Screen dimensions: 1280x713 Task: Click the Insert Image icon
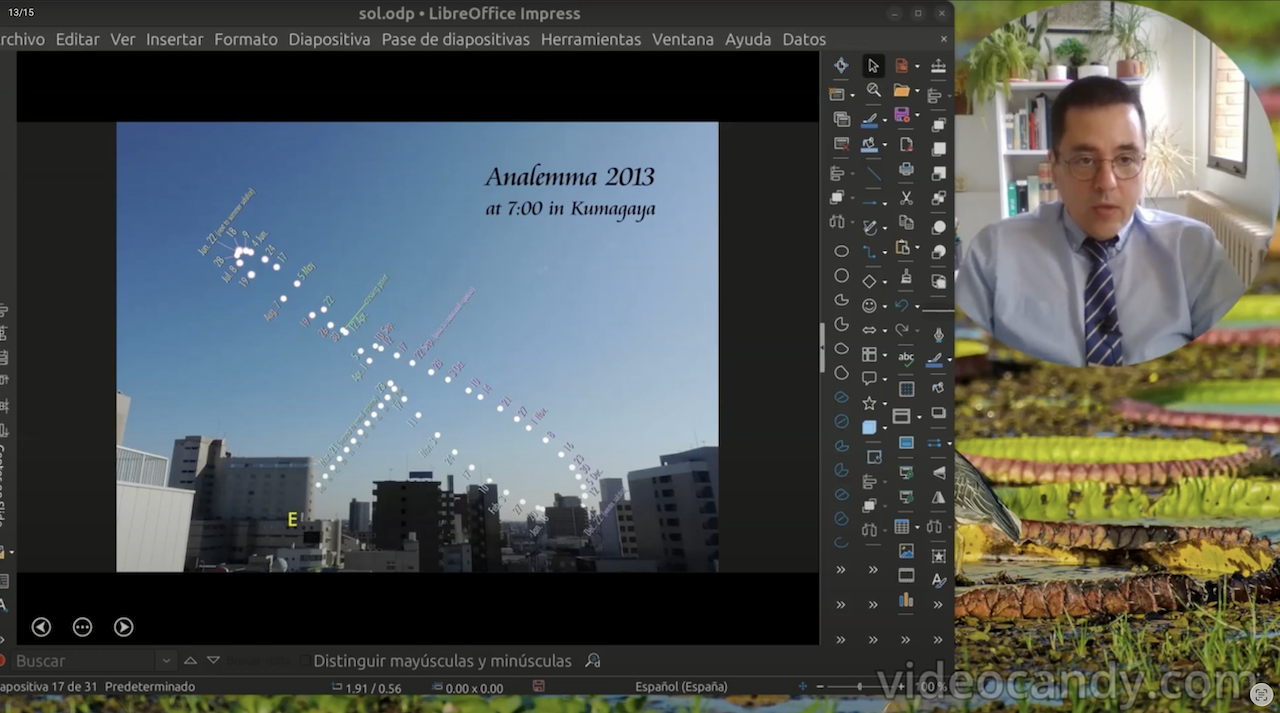(x=906, y=550)
